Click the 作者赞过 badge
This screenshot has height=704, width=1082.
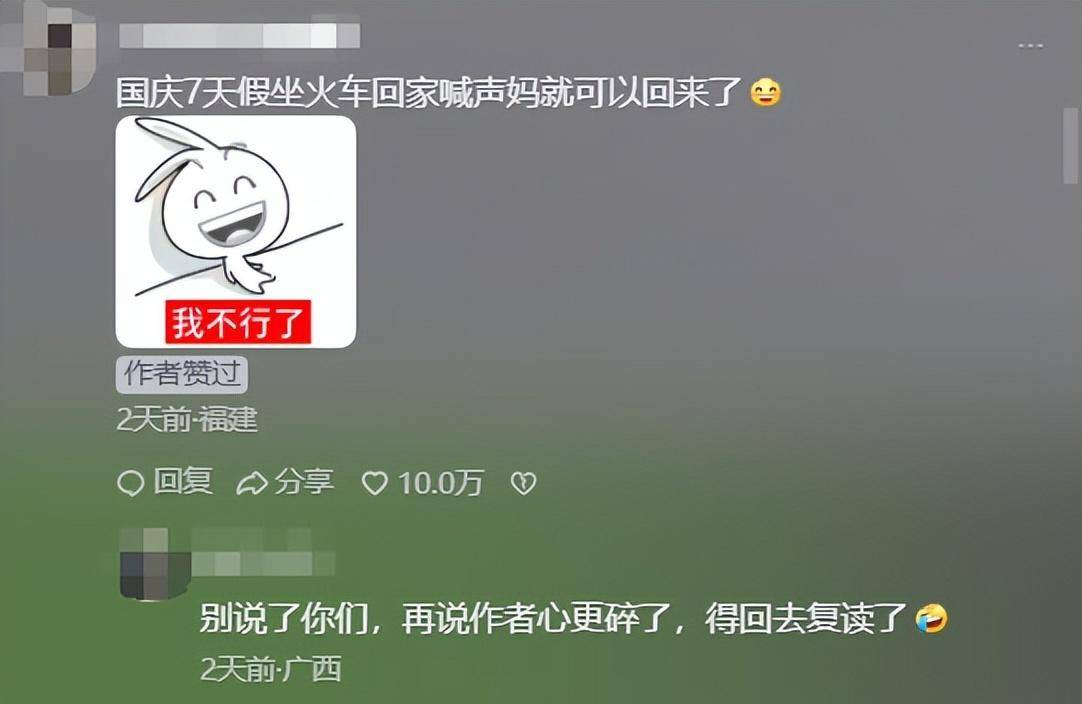[181, 375]
